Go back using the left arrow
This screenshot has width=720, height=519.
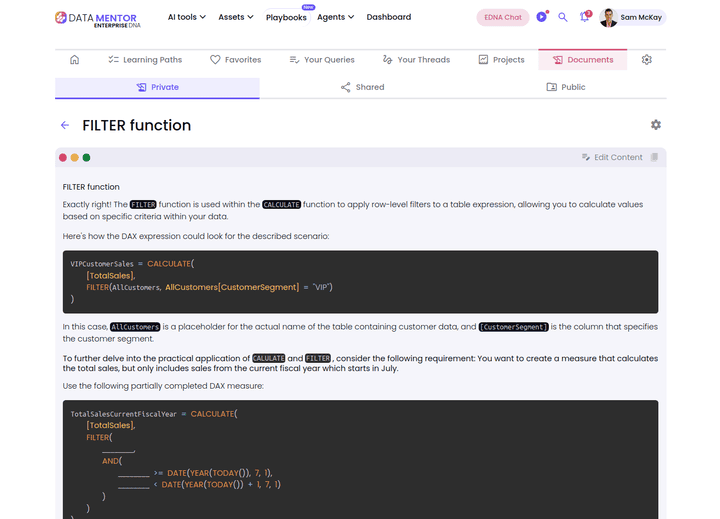pyautogui.click(x=65, y=125)
